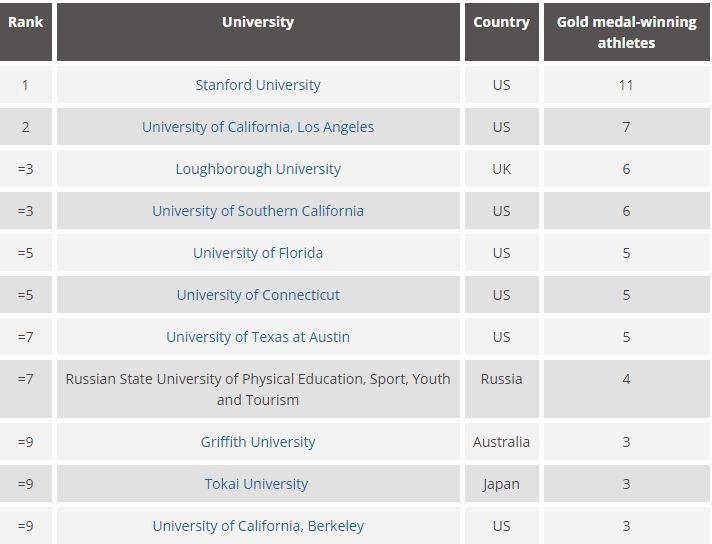Screen dimensions: 712x544
Task: Open the University of Connecticut link
Action: pyautogui.click(x=258, y=295)
